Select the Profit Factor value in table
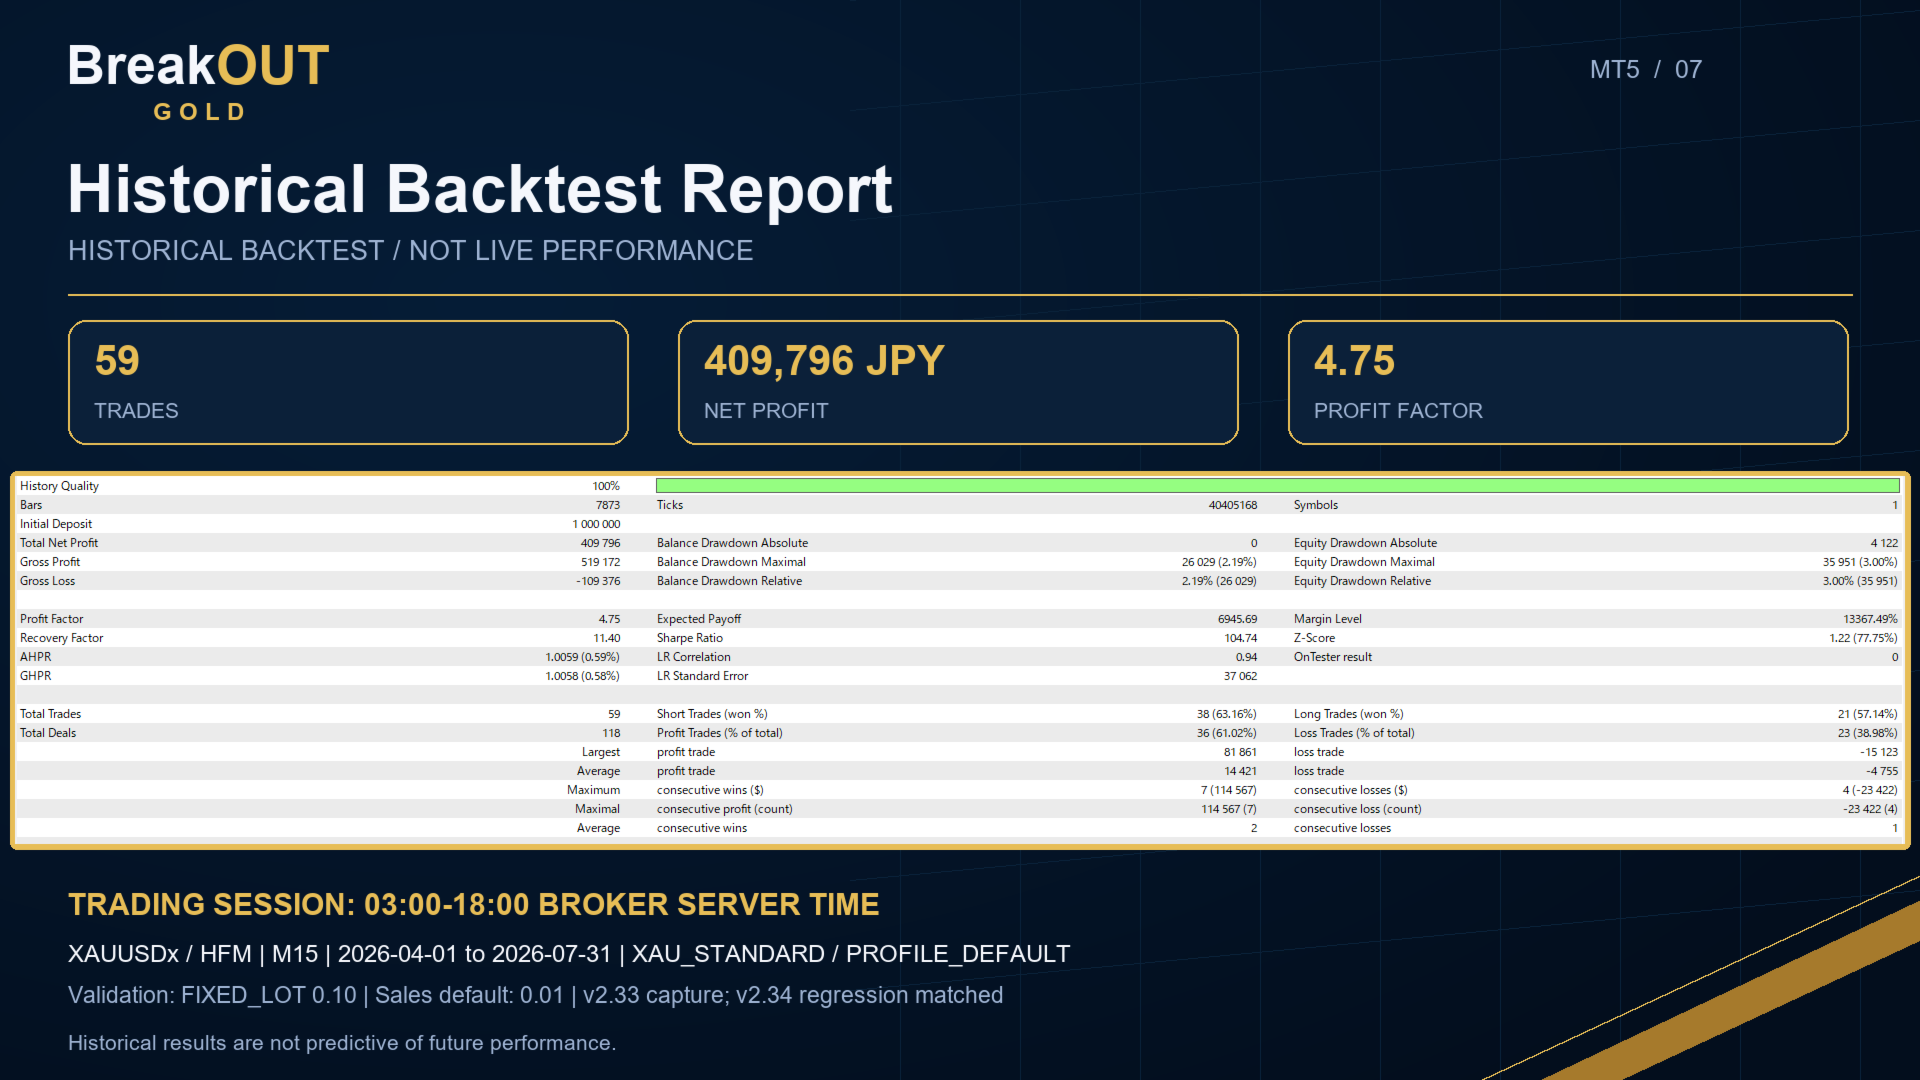The height and width of the screenshot is (1080, 1920). pos(609,619)
